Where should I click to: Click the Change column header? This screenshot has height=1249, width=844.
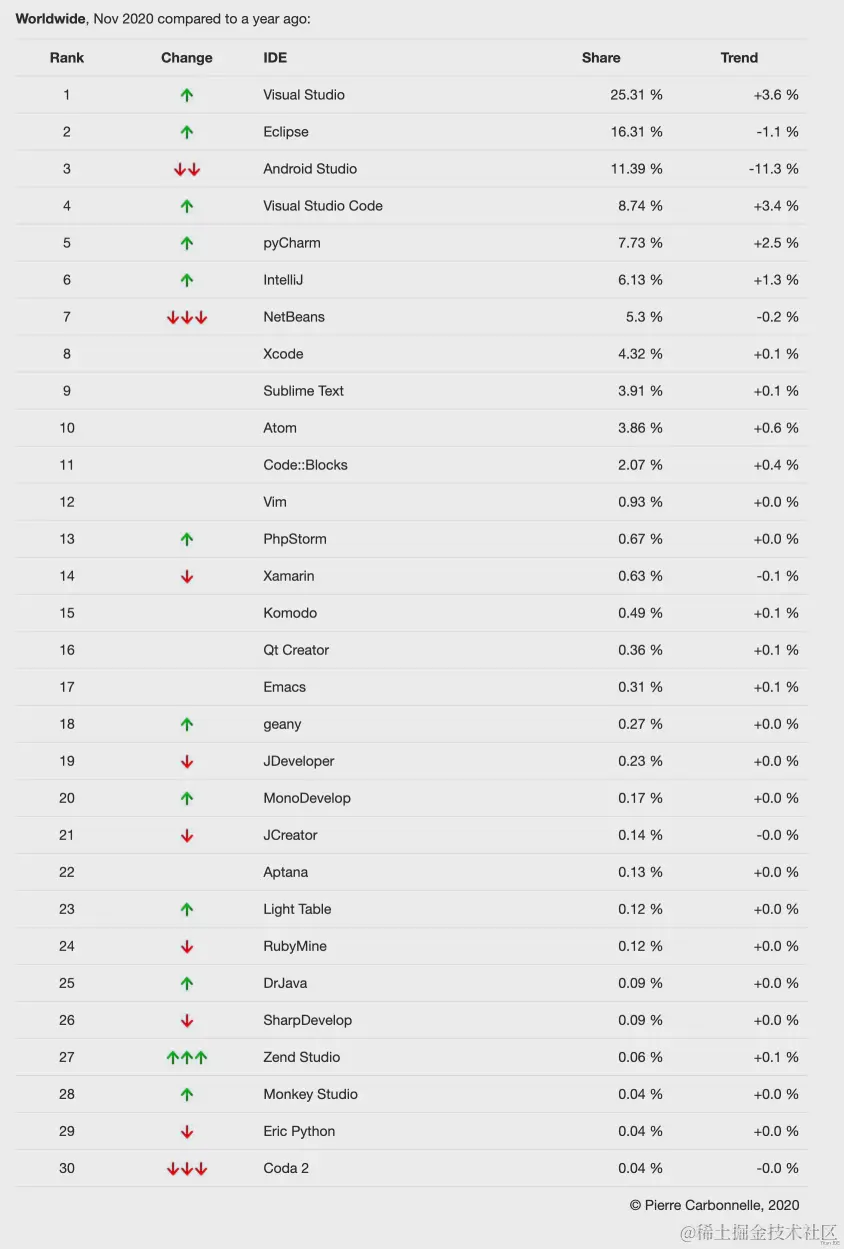point(187,58)
